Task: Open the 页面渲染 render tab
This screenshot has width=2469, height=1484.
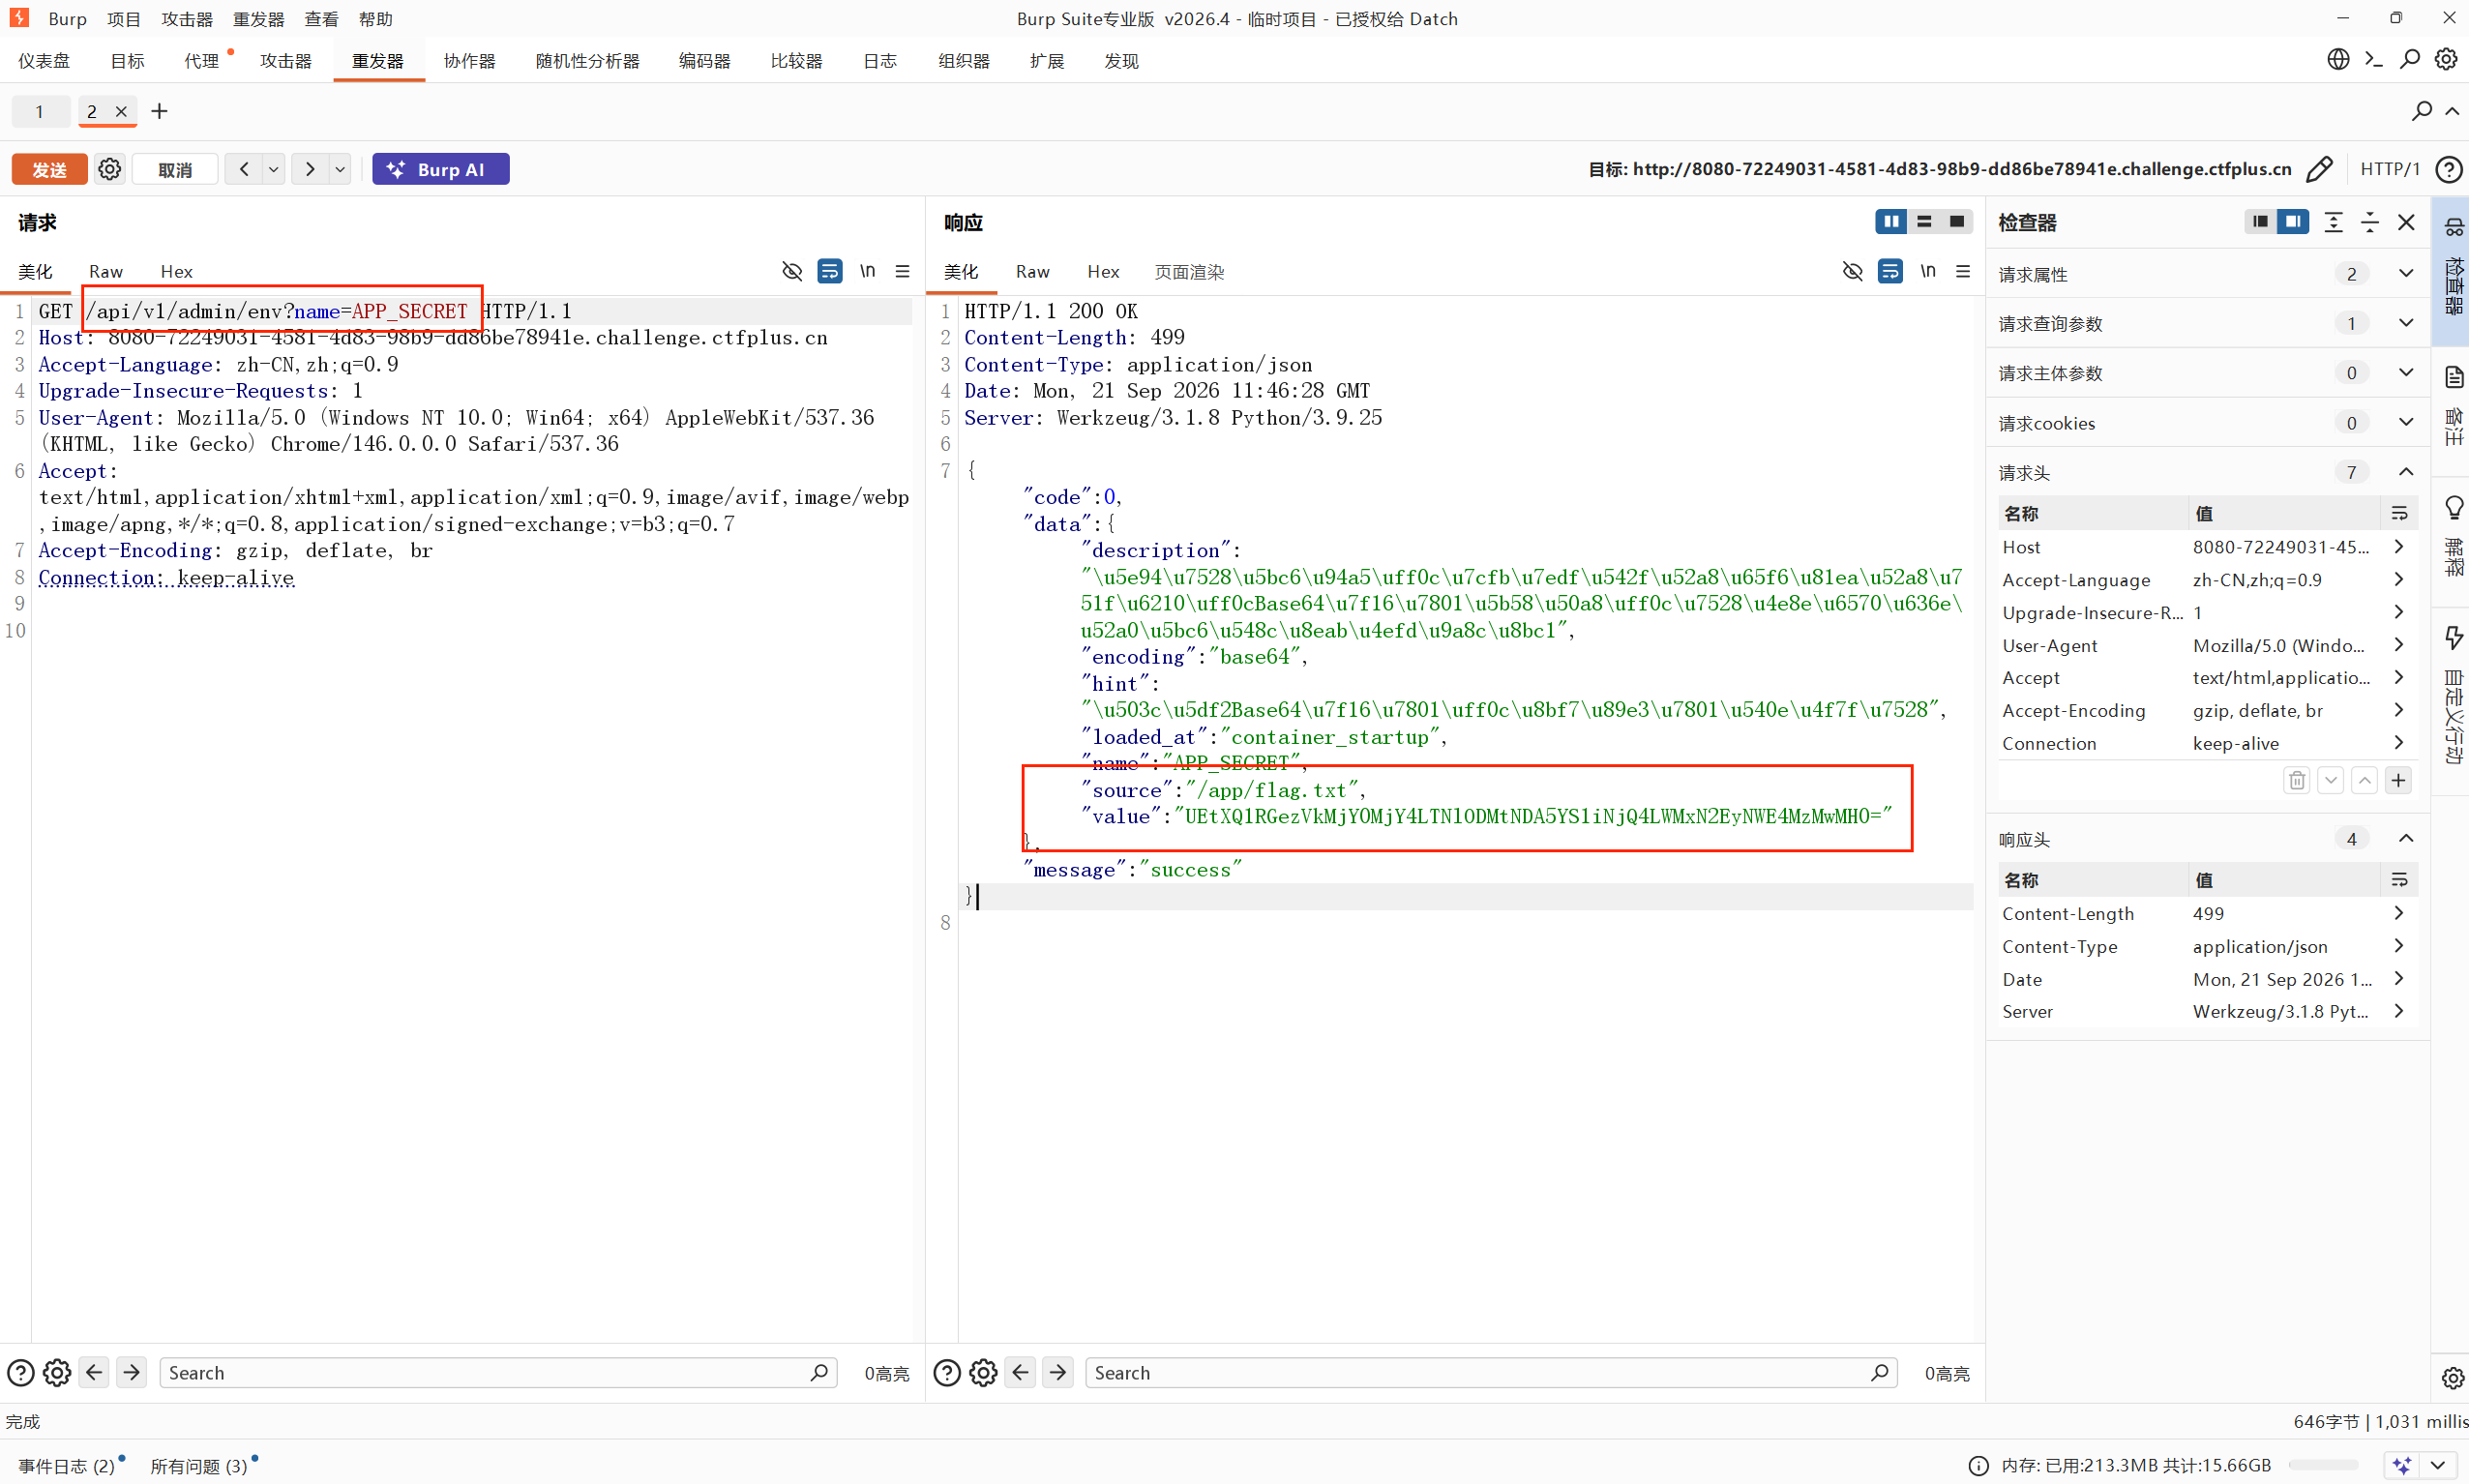Action: tap(1189, 272)
